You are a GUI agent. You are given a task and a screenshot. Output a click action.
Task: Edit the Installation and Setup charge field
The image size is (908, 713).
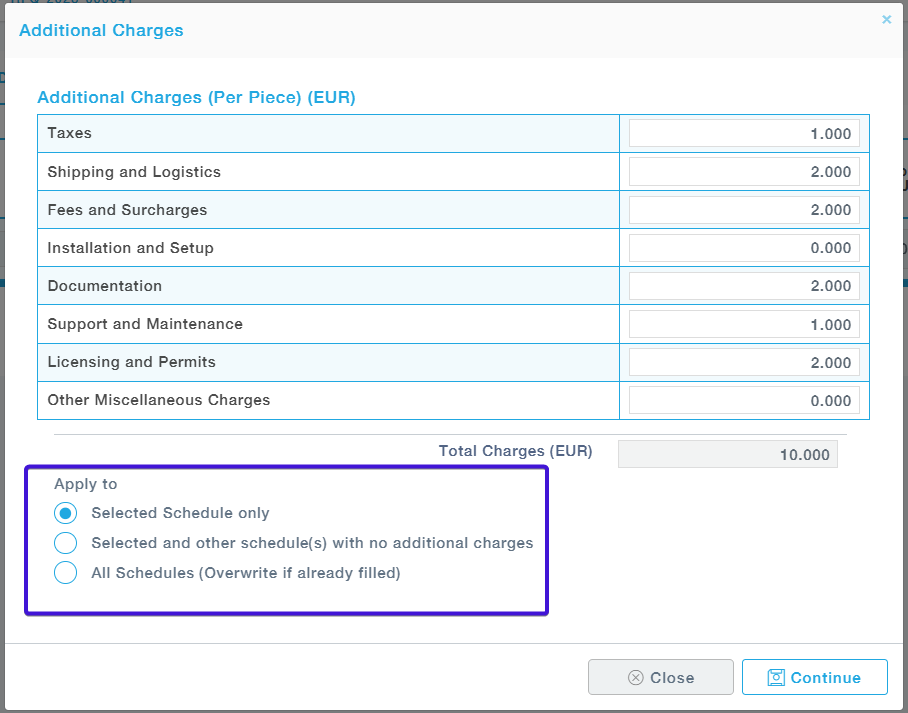[x=743, y=248]
